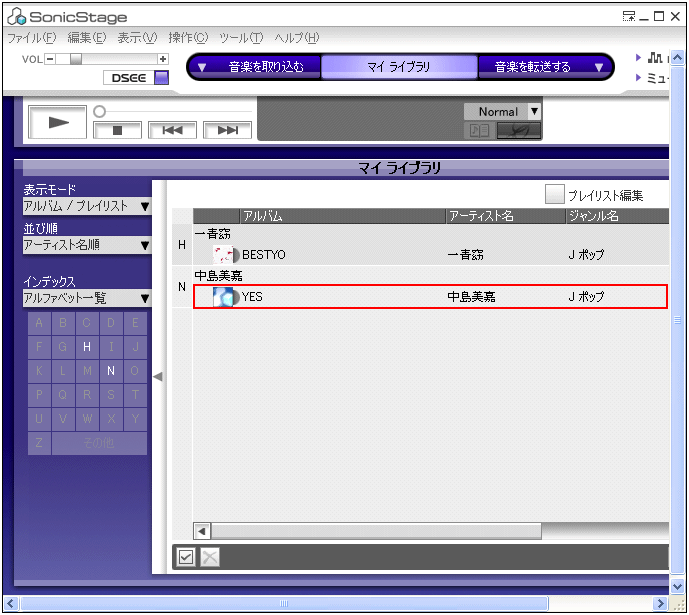Open the 音楽を転送する transfer tab
Image resolution: width=689 pixels, height=615 pixels.
(533, 67)
